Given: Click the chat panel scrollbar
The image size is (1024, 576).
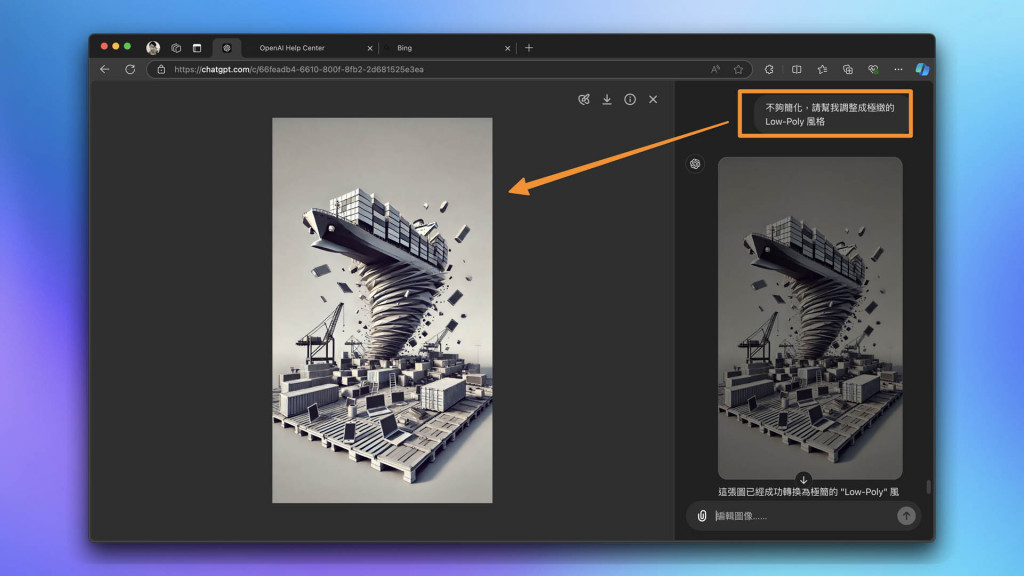Looking at the screenshot, I should (929, 487).
